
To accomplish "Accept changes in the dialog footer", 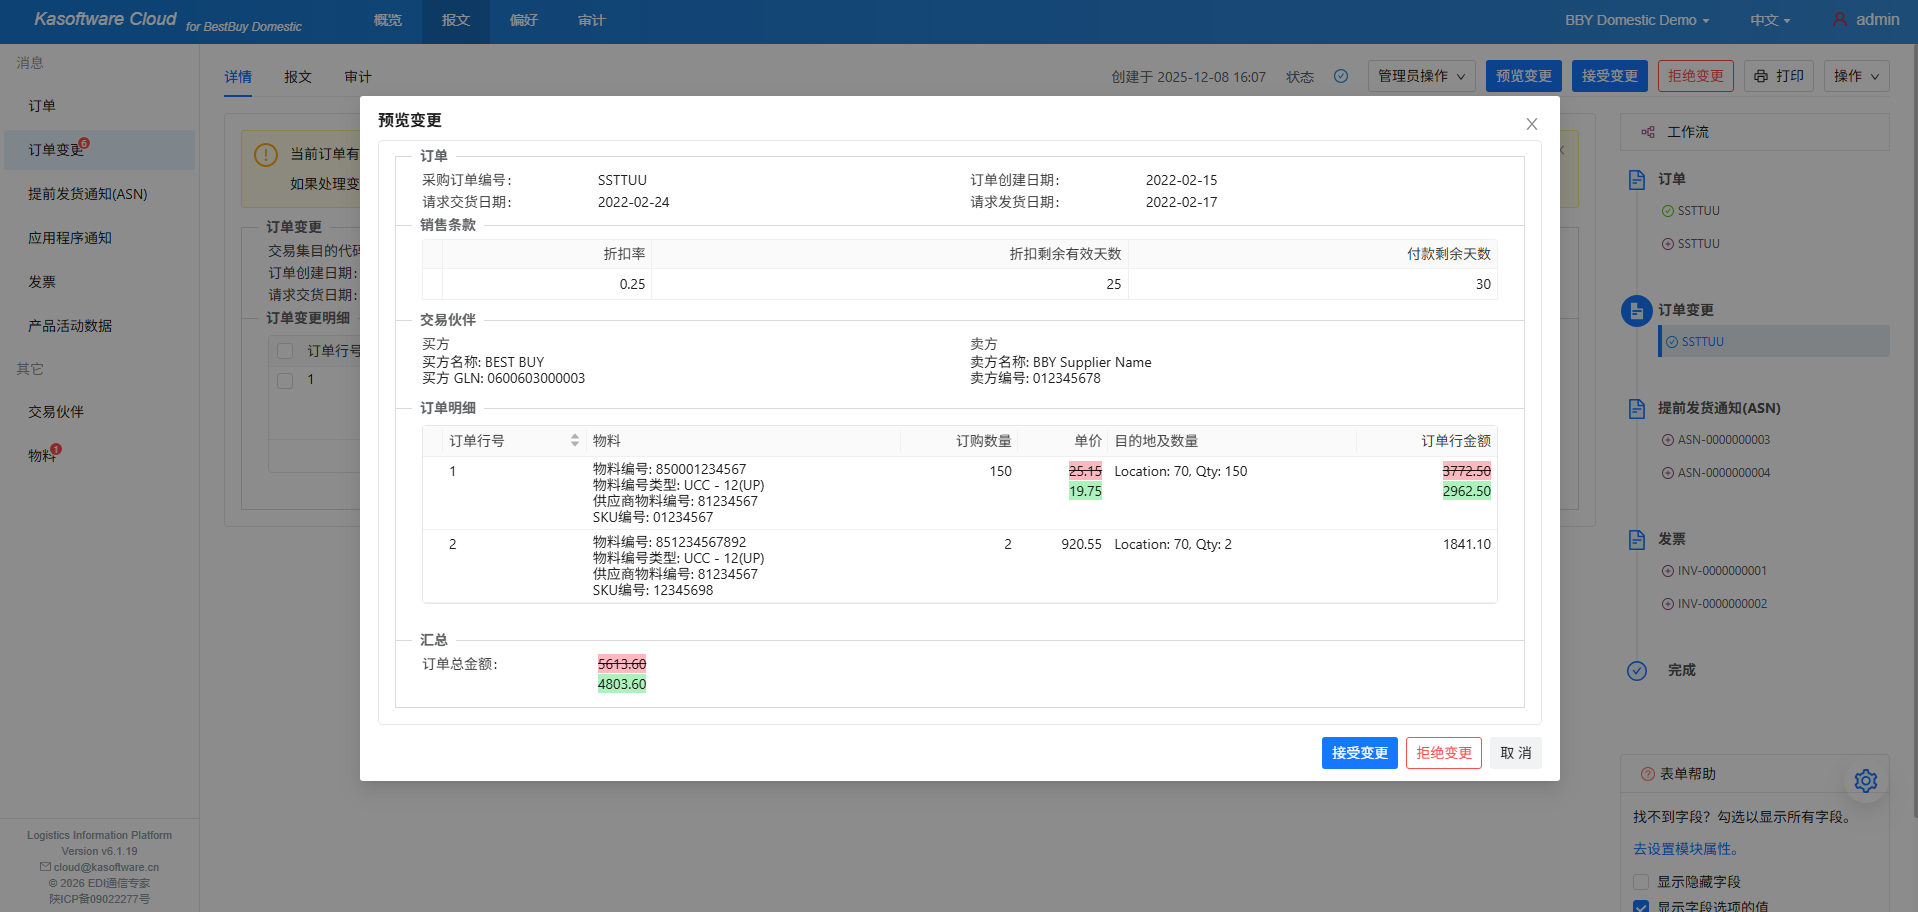I will point(1359,753).
